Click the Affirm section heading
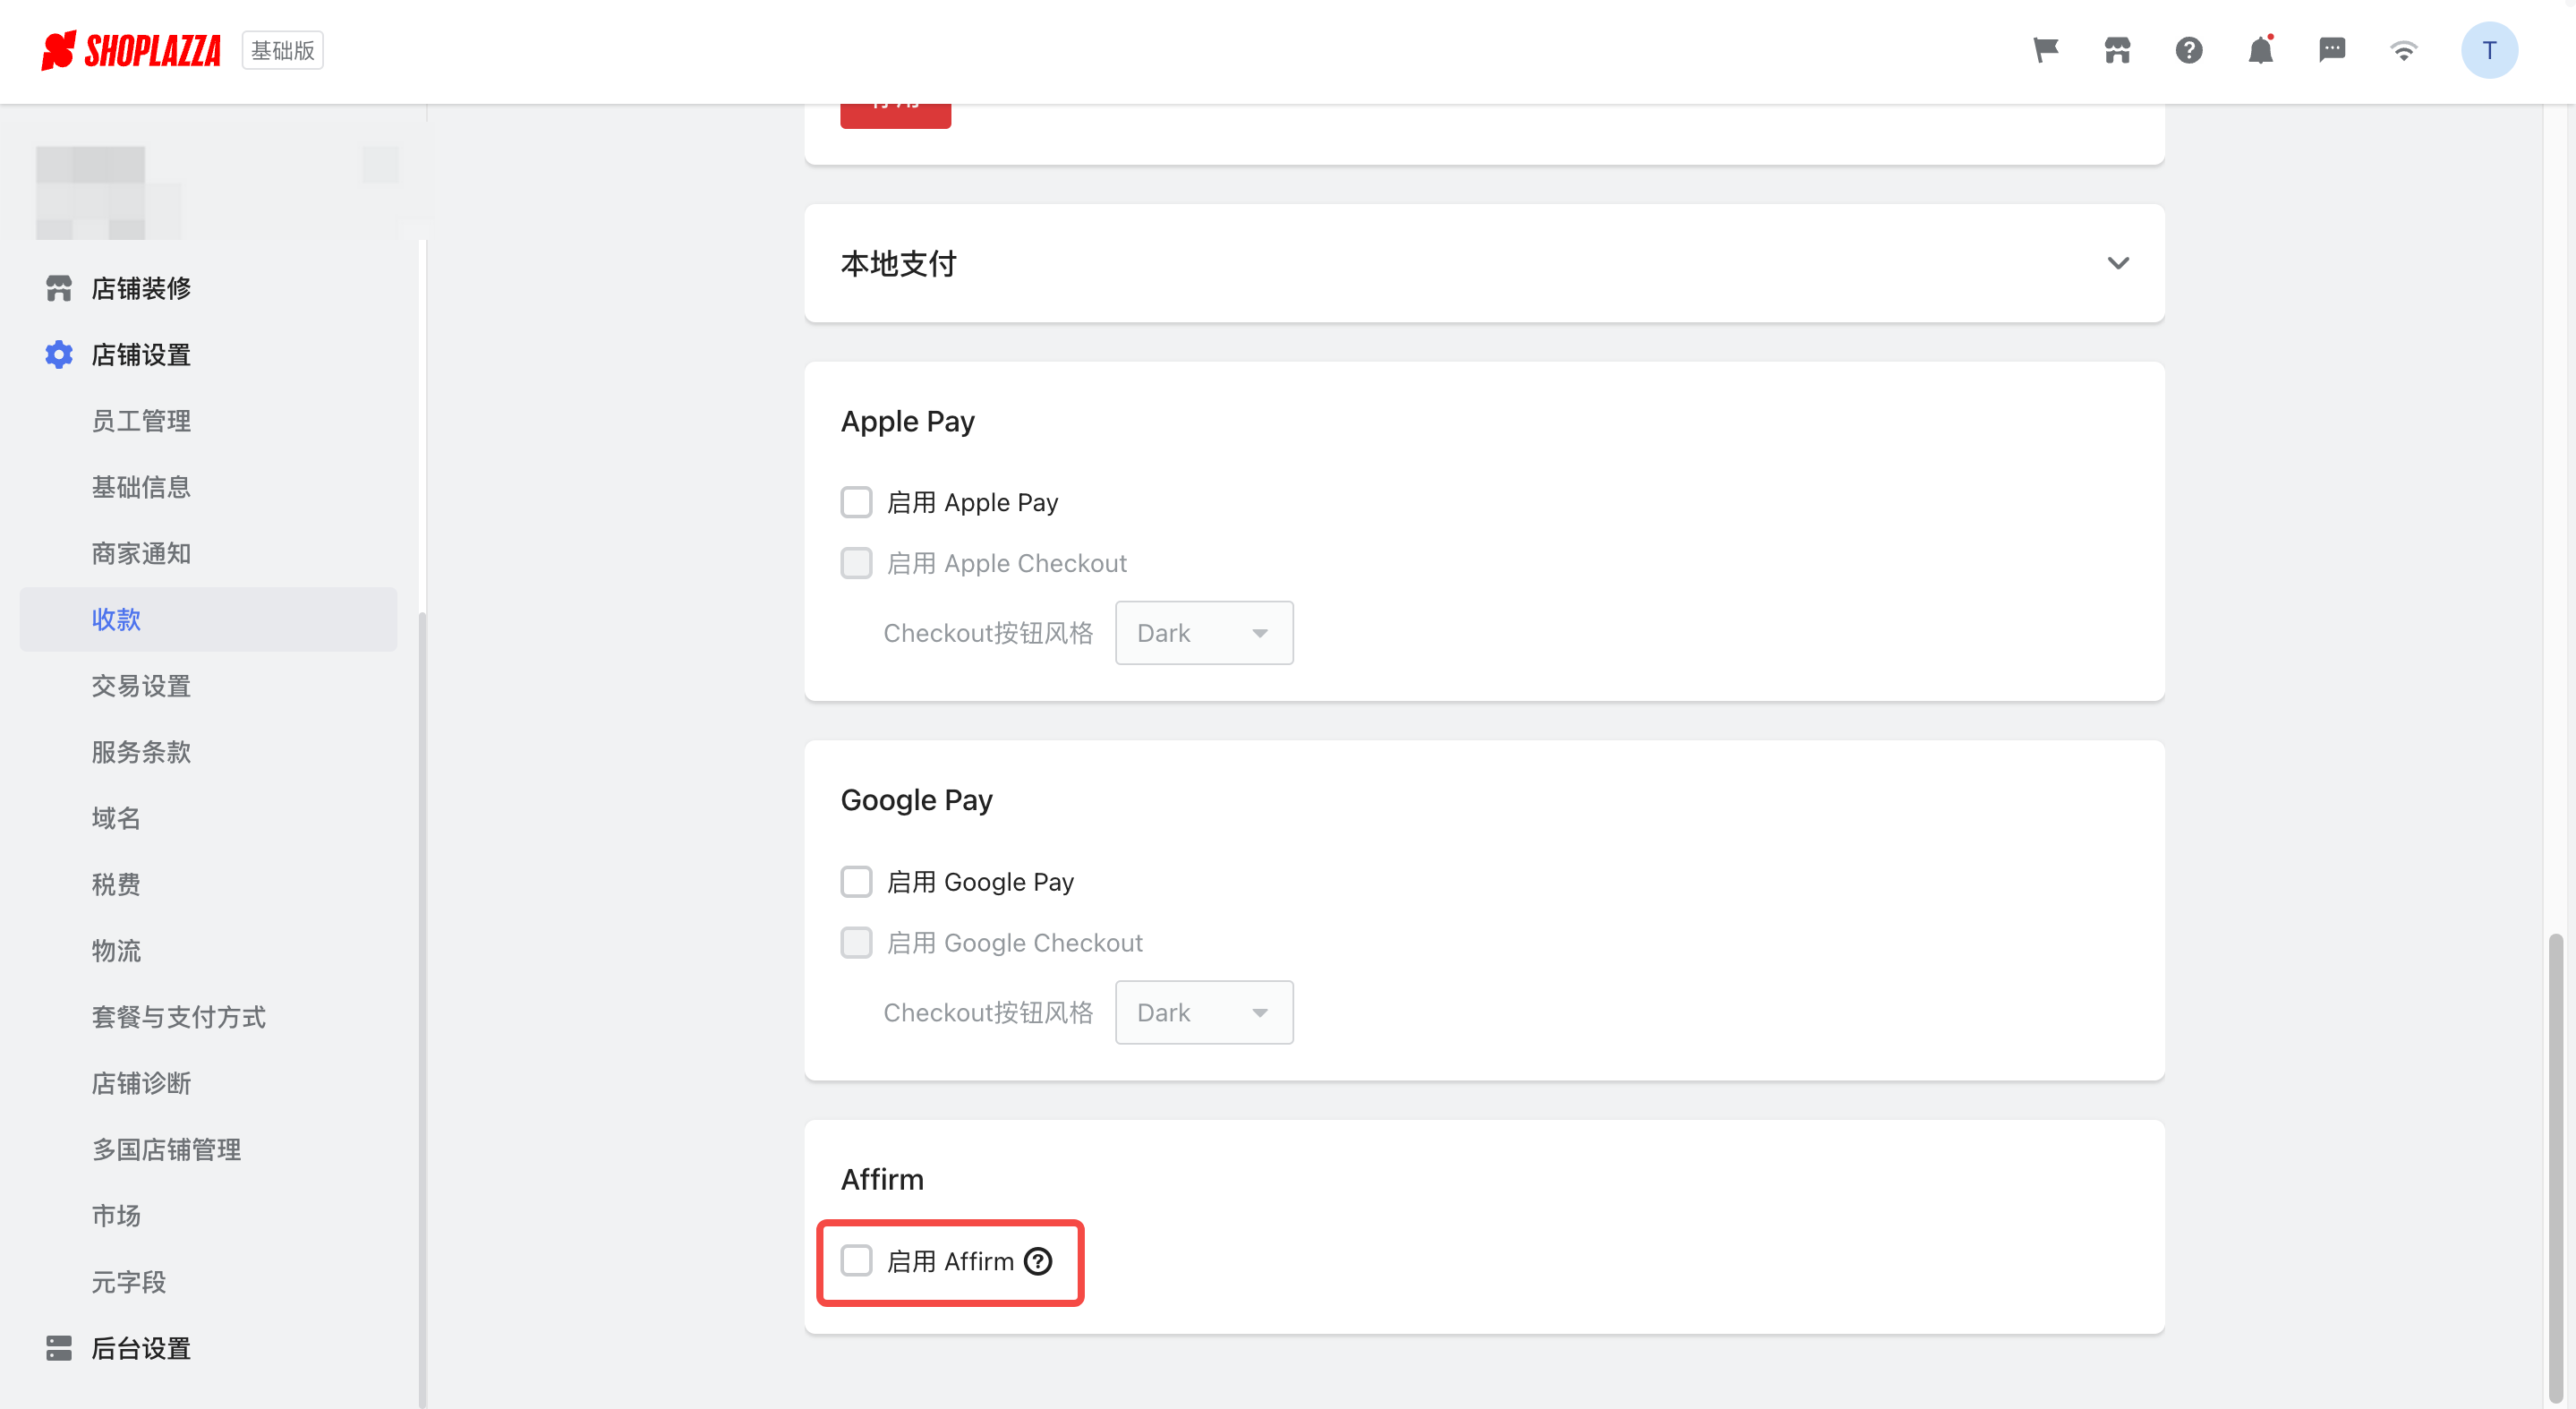 pos(882,1179)
